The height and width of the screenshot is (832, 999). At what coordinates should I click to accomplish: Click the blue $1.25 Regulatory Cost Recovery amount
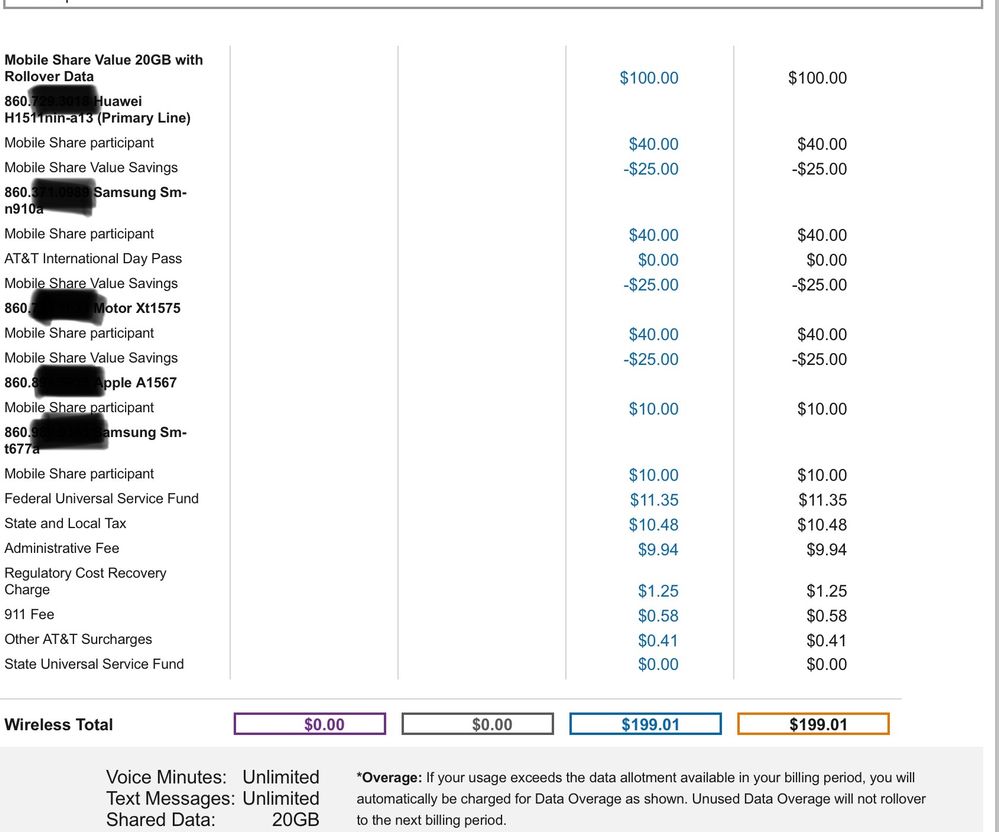tap(658, 591)
